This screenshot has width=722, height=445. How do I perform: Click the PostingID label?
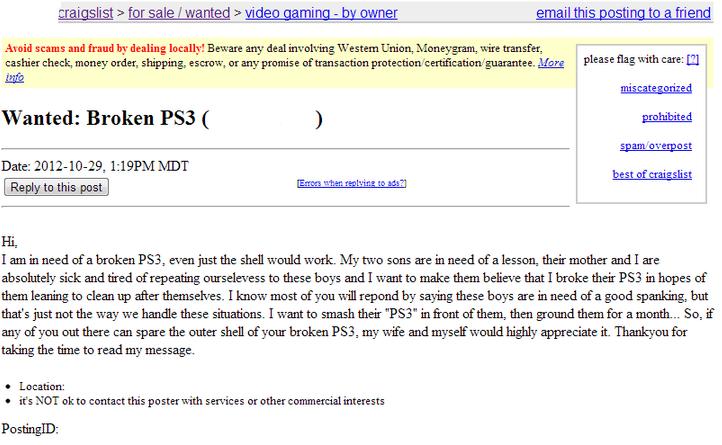click(31, 428)
